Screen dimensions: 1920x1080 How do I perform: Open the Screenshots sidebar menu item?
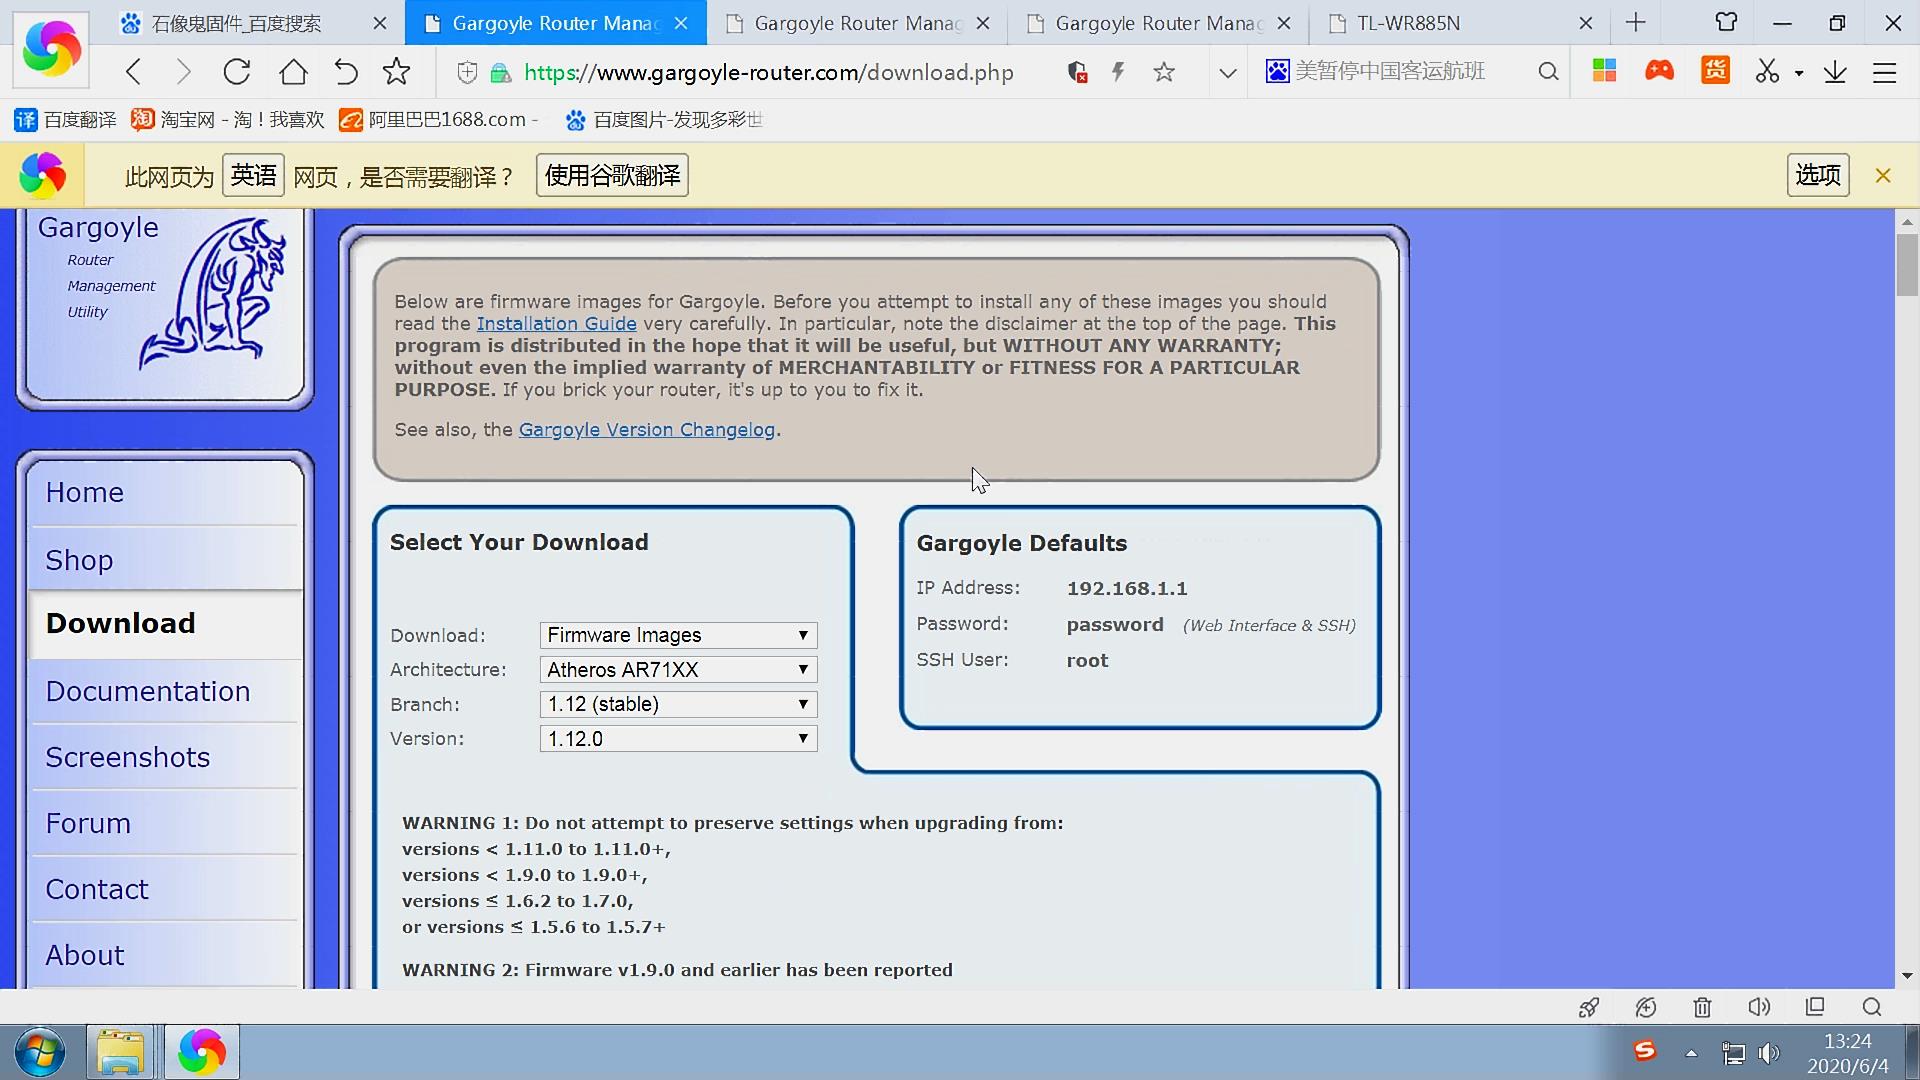click(x=128, y=757)
